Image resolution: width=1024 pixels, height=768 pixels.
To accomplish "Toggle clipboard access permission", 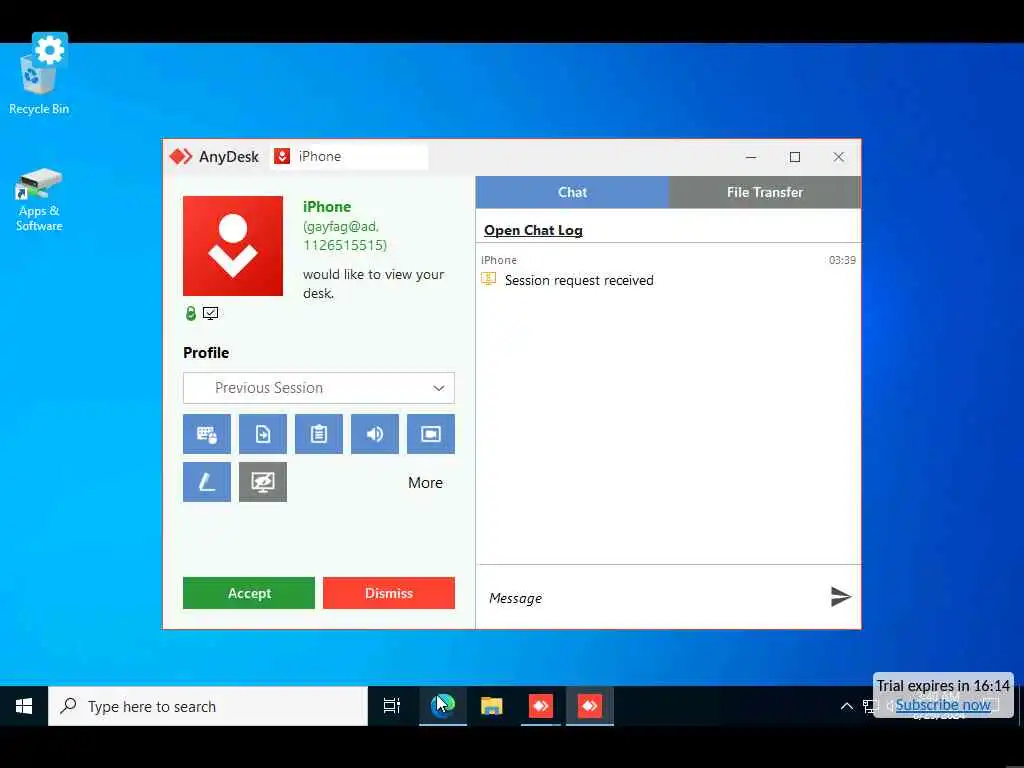I will 319,434.
